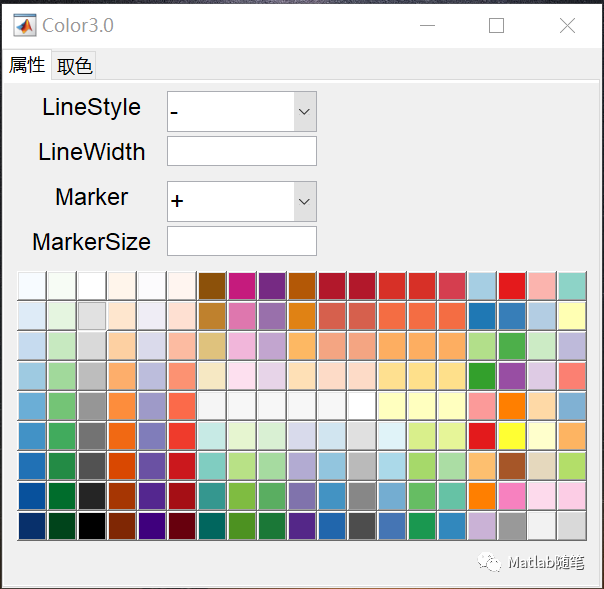Switch to the 取色 tab
The width and height of the screenshot is (604, 589).
tap(75, 66)
